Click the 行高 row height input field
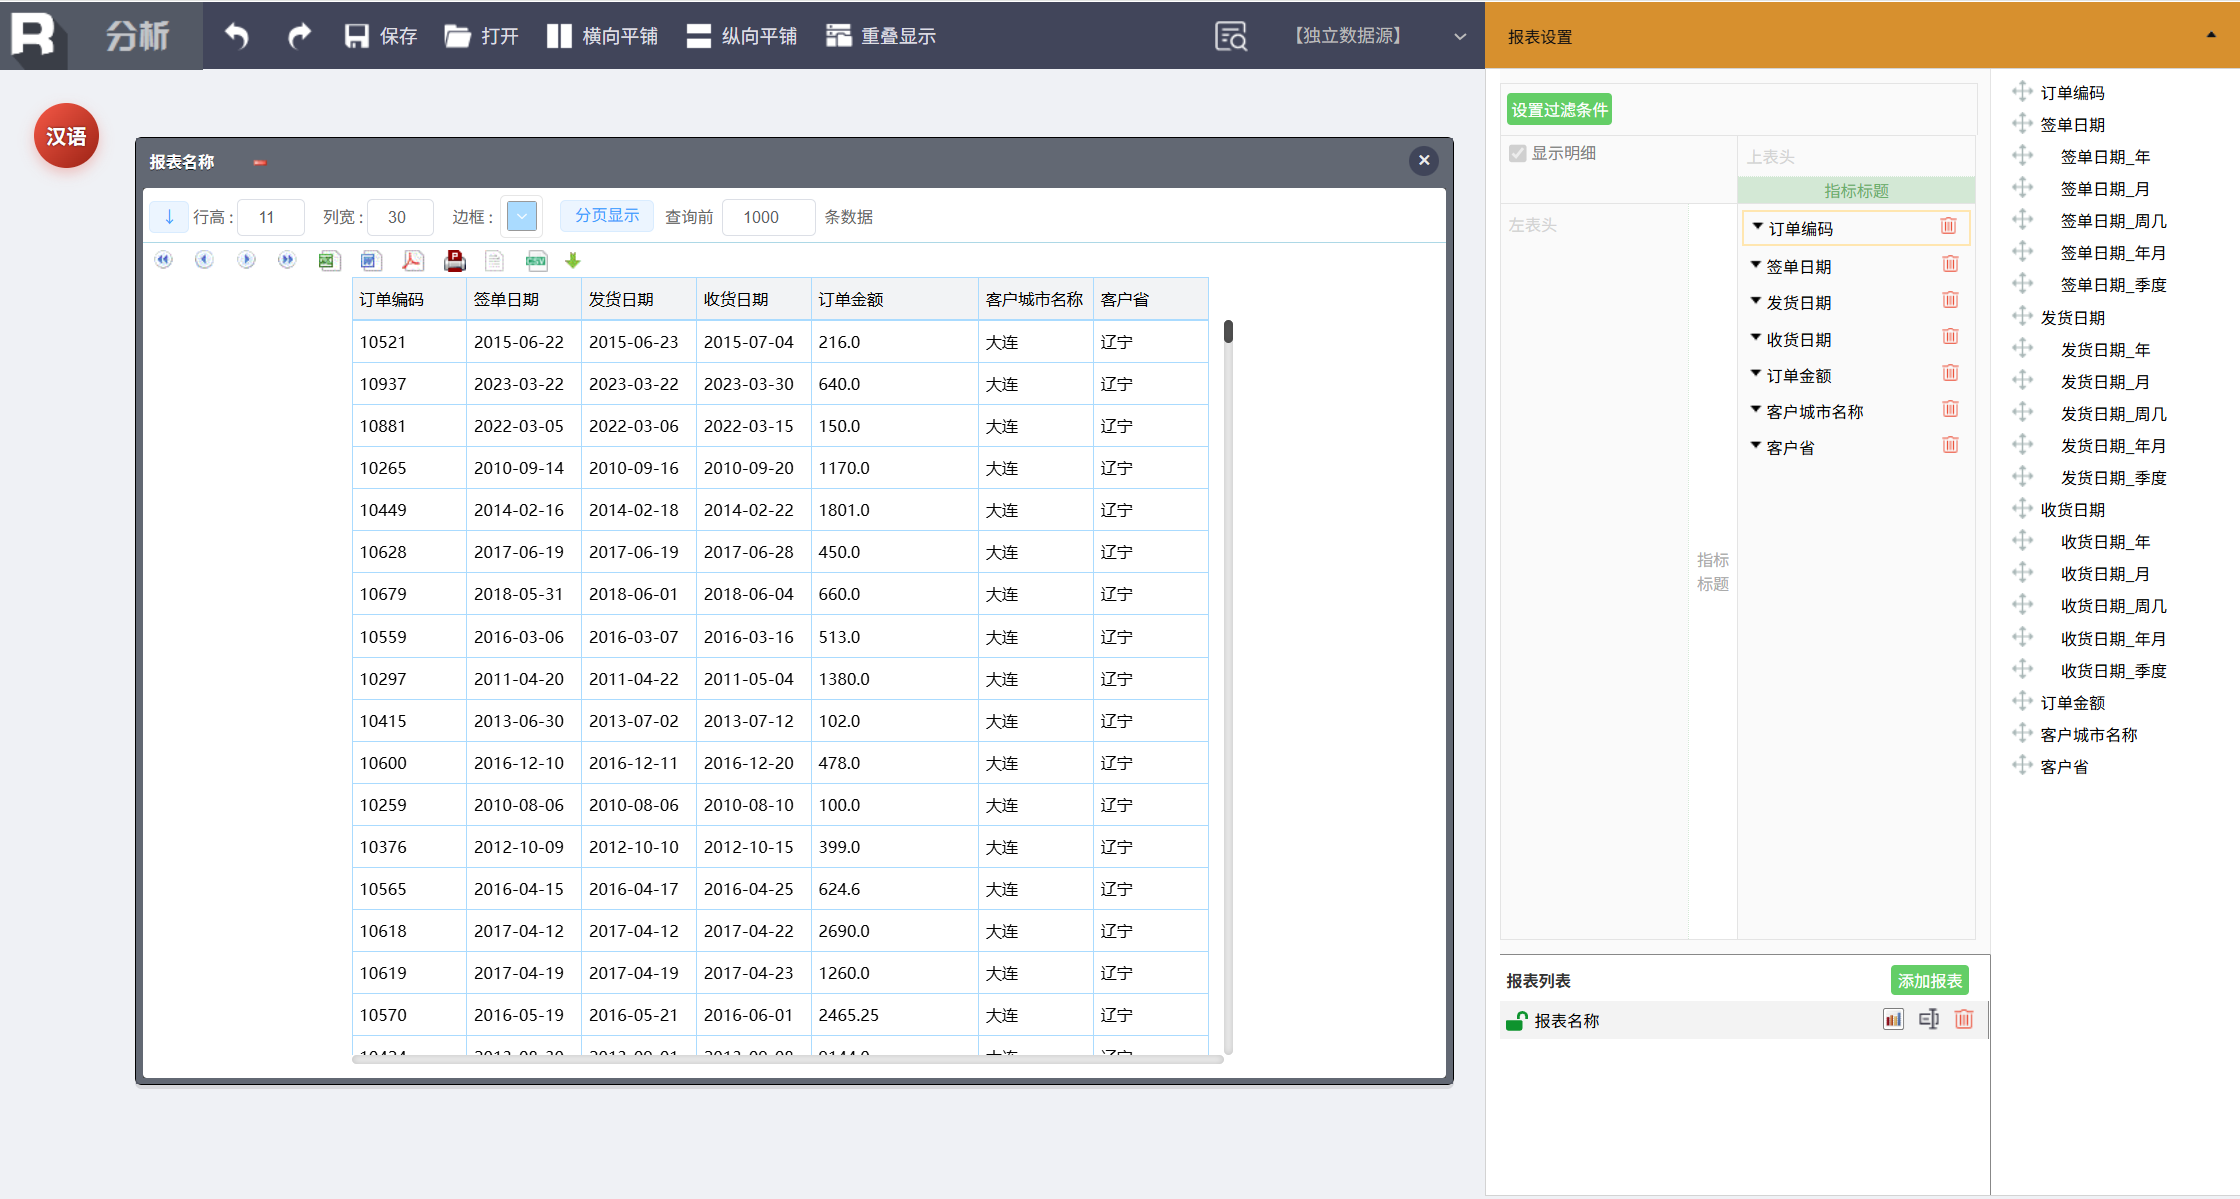2240x1199 pixels. coord(270,217)
